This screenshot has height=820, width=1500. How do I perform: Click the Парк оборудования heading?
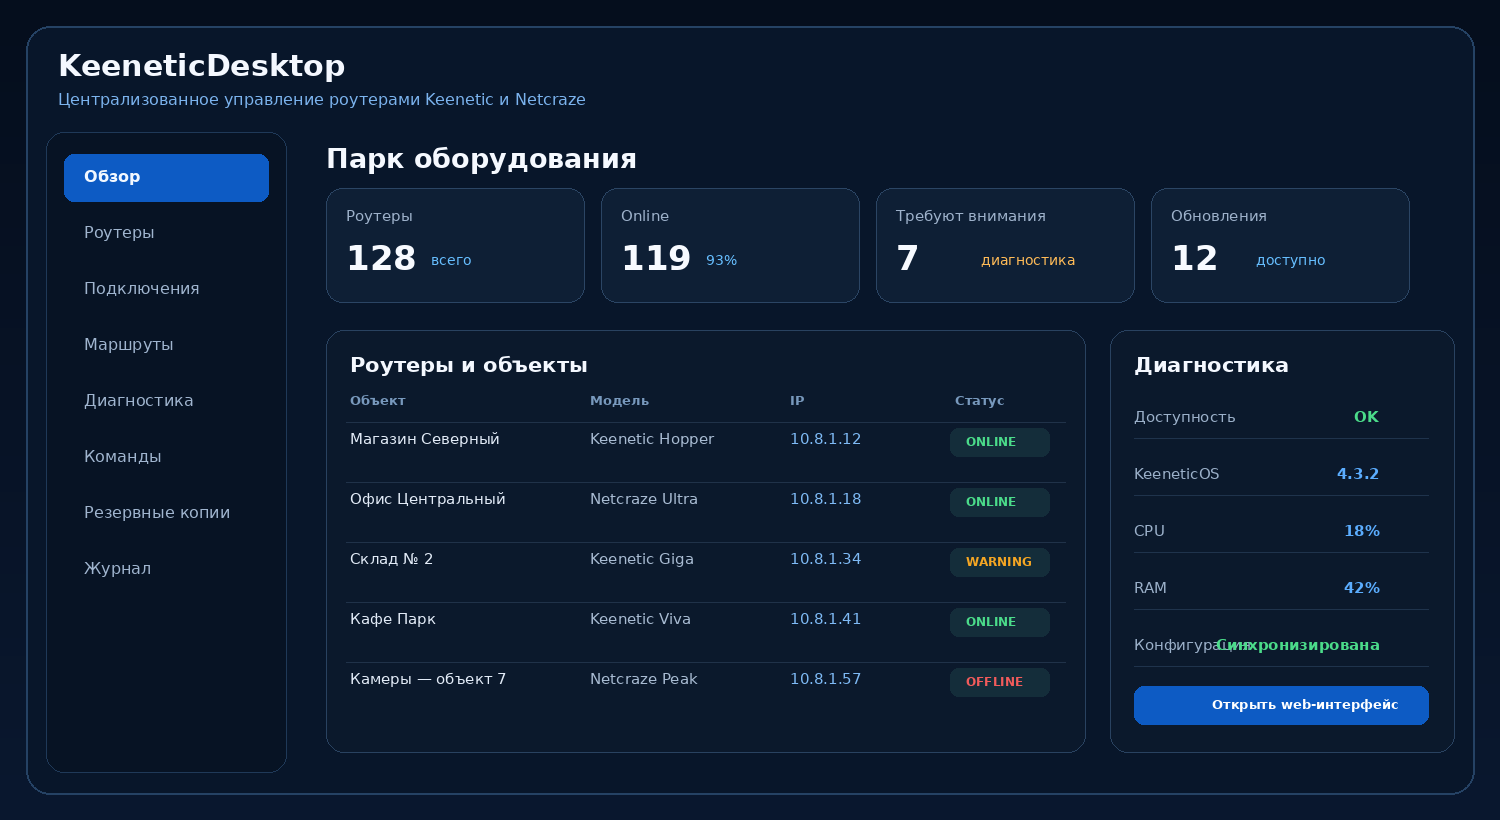pos(481,159)
